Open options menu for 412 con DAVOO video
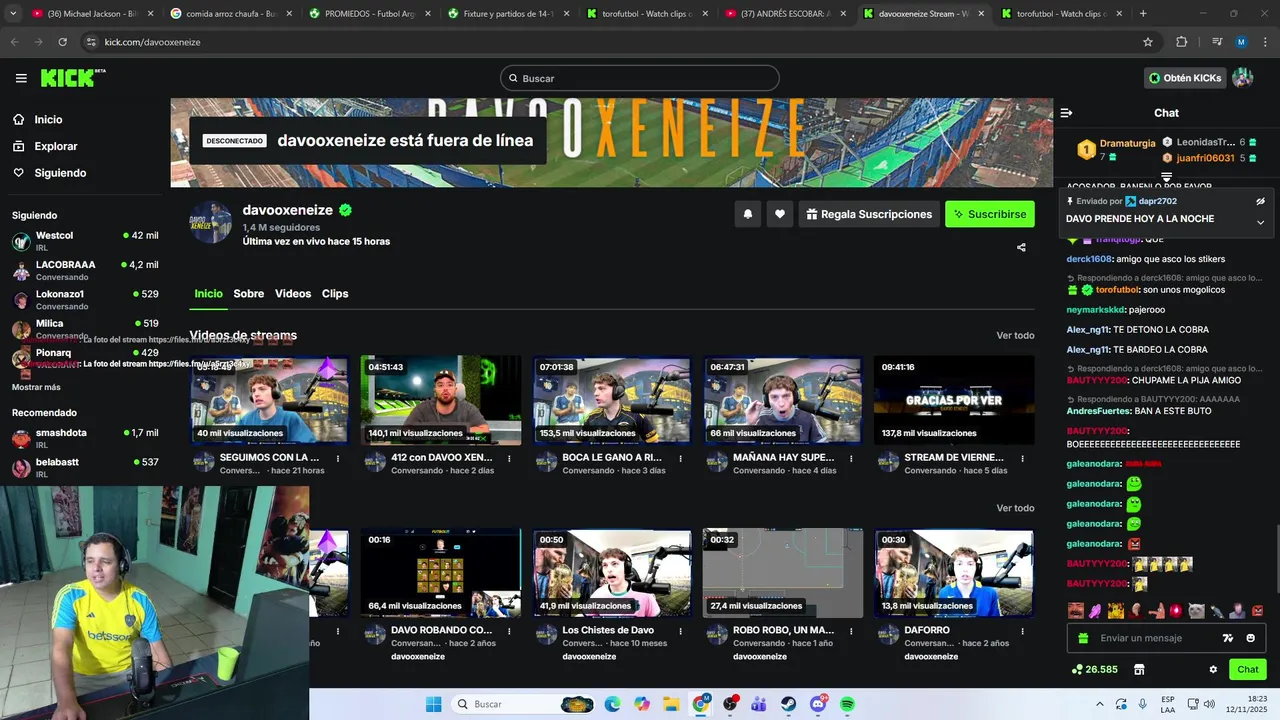 [x=509, y=459]
